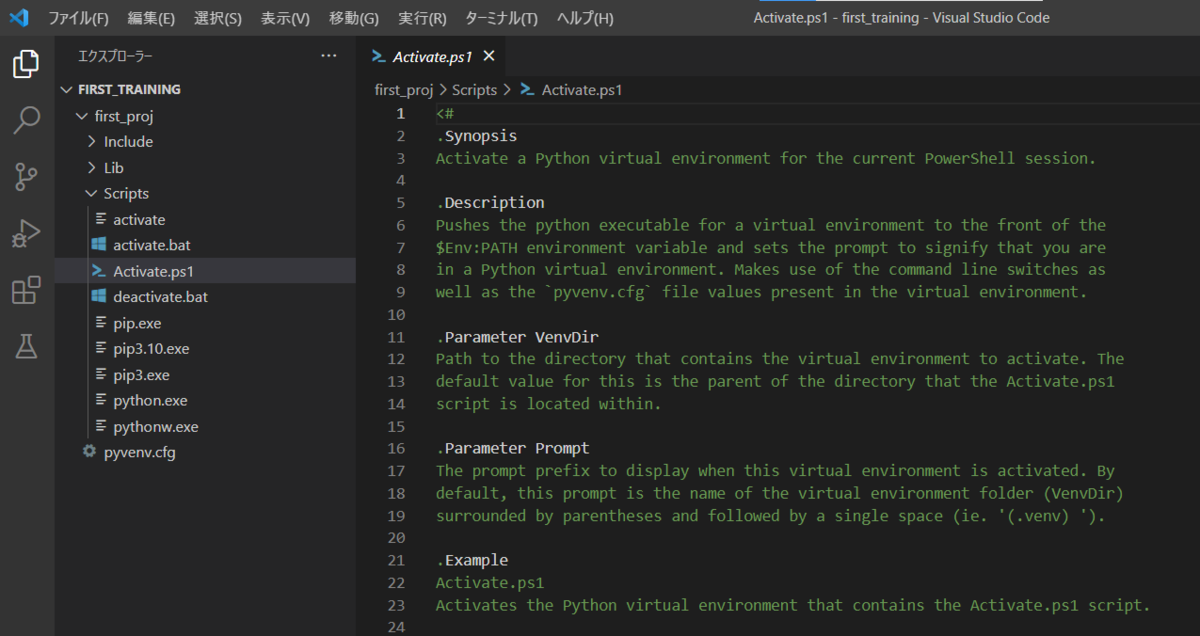Open the ファイル(F) menu
Screen dimensions: 1200x636
[x=79, y=18]
